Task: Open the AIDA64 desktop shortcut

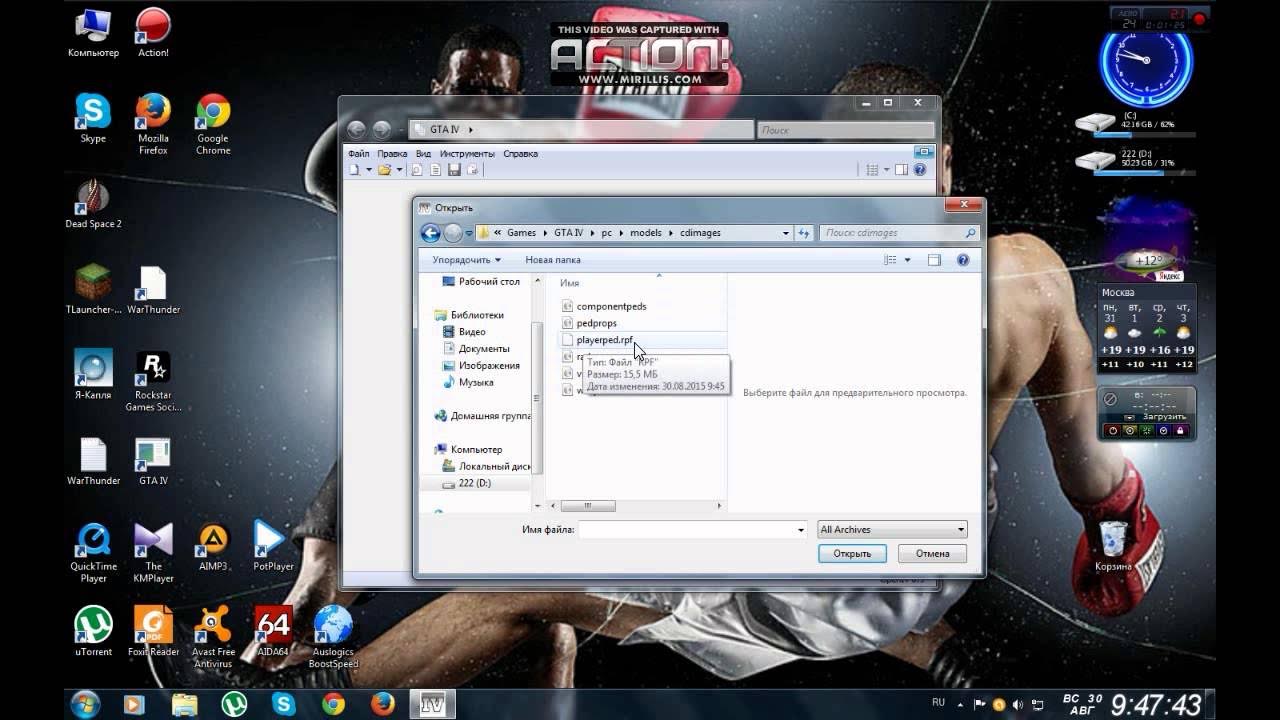Action: 273,631
